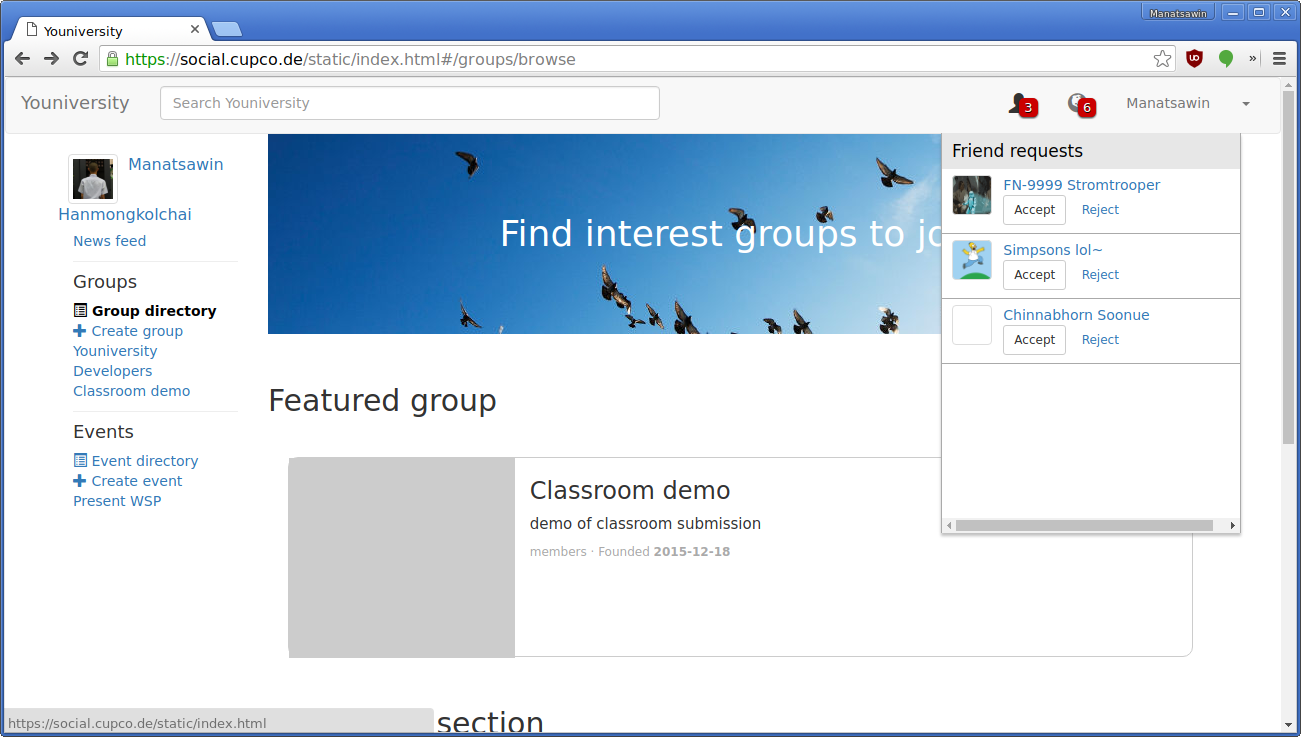This screenshot has width=1301, height=737.
Task: Select the Youniversity browser tab
Action: tap(110, 30)
